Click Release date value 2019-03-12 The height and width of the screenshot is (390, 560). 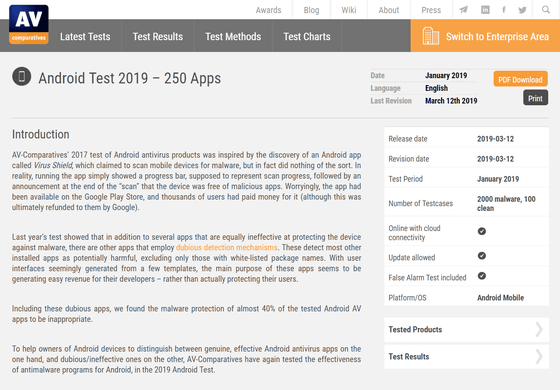(495, 139)
